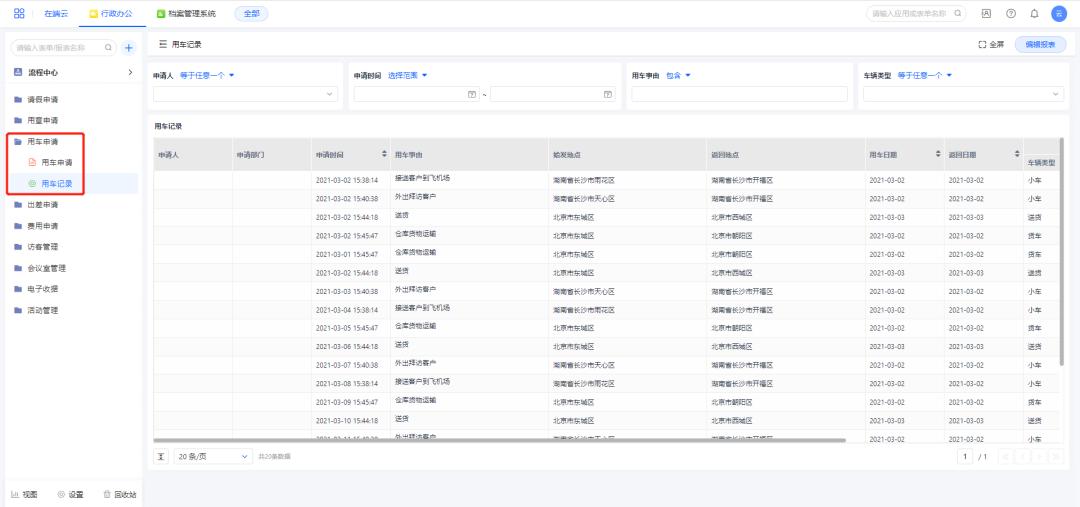
Task: Click the 全部 pill tab
Action: pyautogui.click(x=251, y=13)
